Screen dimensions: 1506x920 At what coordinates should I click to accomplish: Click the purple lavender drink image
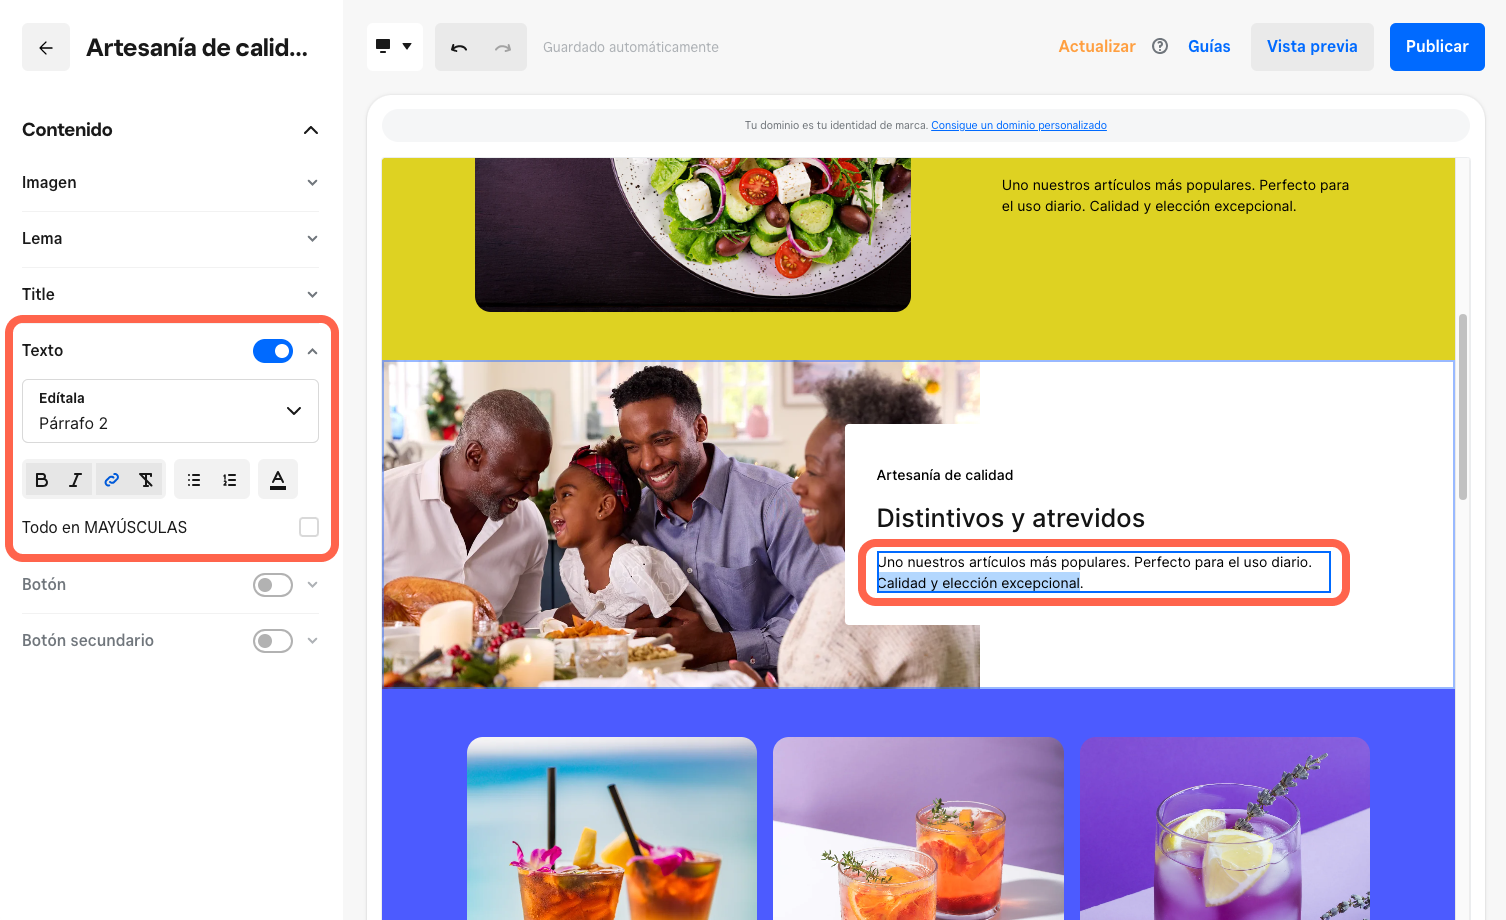(x=1225, y=828)
